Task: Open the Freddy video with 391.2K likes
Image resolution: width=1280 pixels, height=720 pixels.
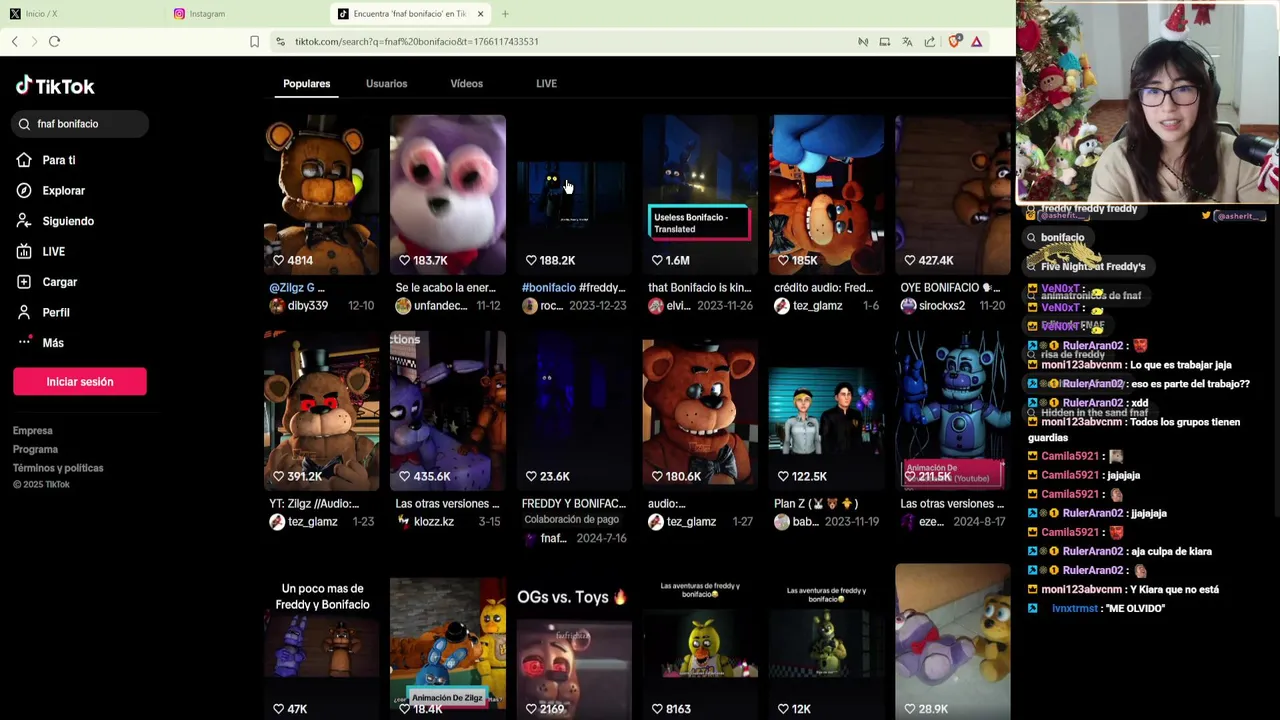Action: coord(321,411)
